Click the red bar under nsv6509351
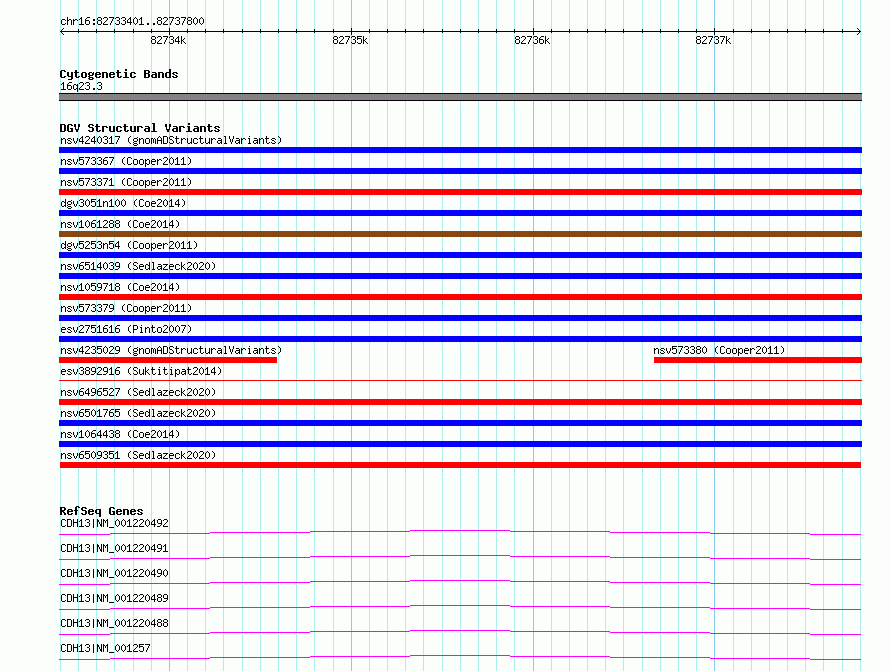Image resolution: width=890 pixels, height=671 pixels. pyautogui.click(x=460, y=465)
